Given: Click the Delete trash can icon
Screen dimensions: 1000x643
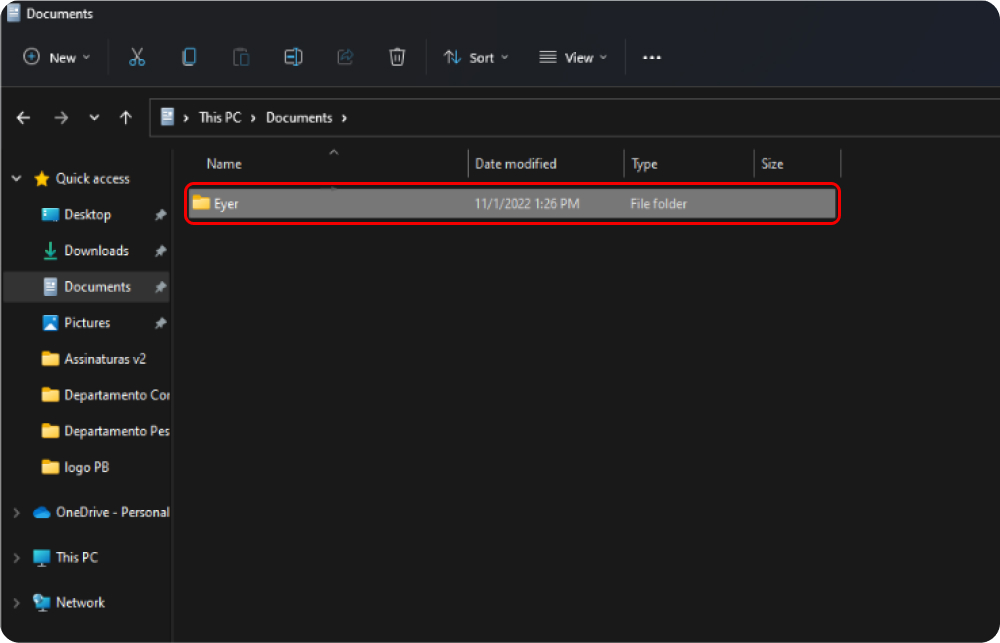Looking at the screenshot, I should [x=397, y=57].
